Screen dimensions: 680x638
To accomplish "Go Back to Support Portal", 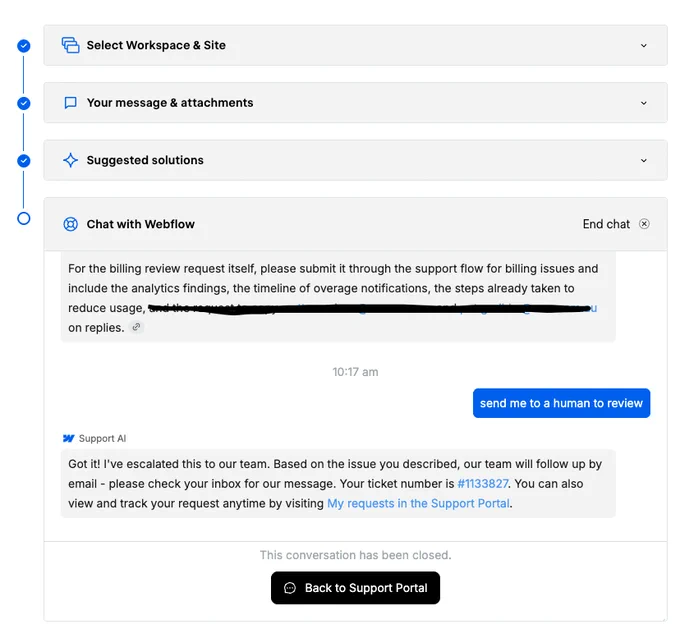I will (x=355, y=588).
